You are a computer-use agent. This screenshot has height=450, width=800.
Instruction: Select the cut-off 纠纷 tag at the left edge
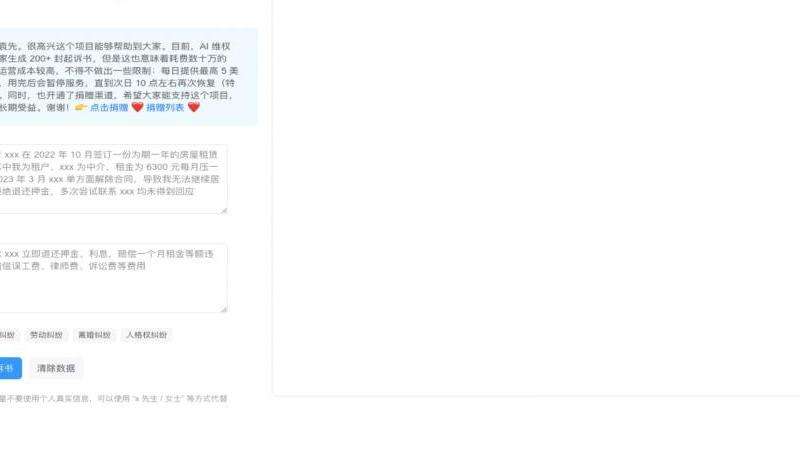coord(7,335)
